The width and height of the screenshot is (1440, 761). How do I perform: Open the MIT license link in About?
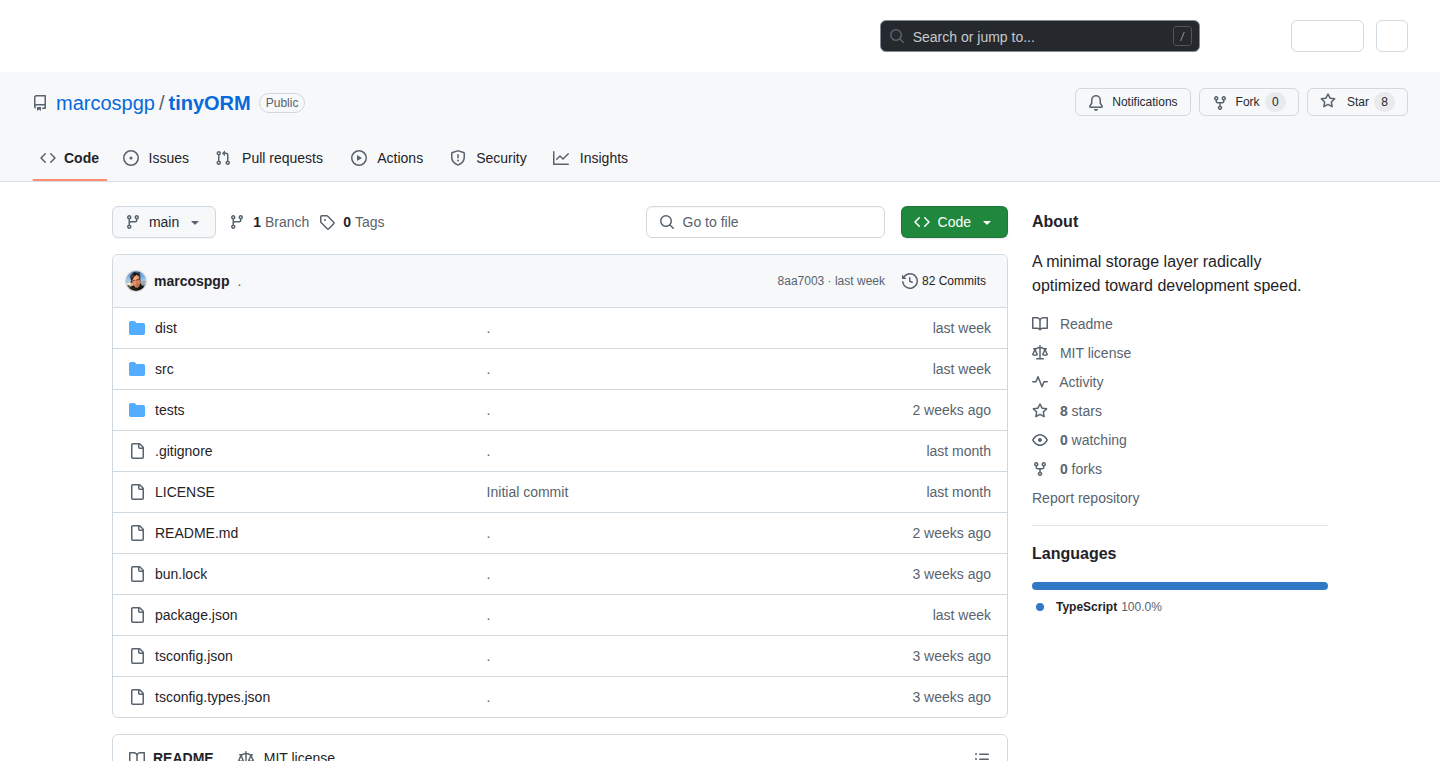(x=1095, y=353)
